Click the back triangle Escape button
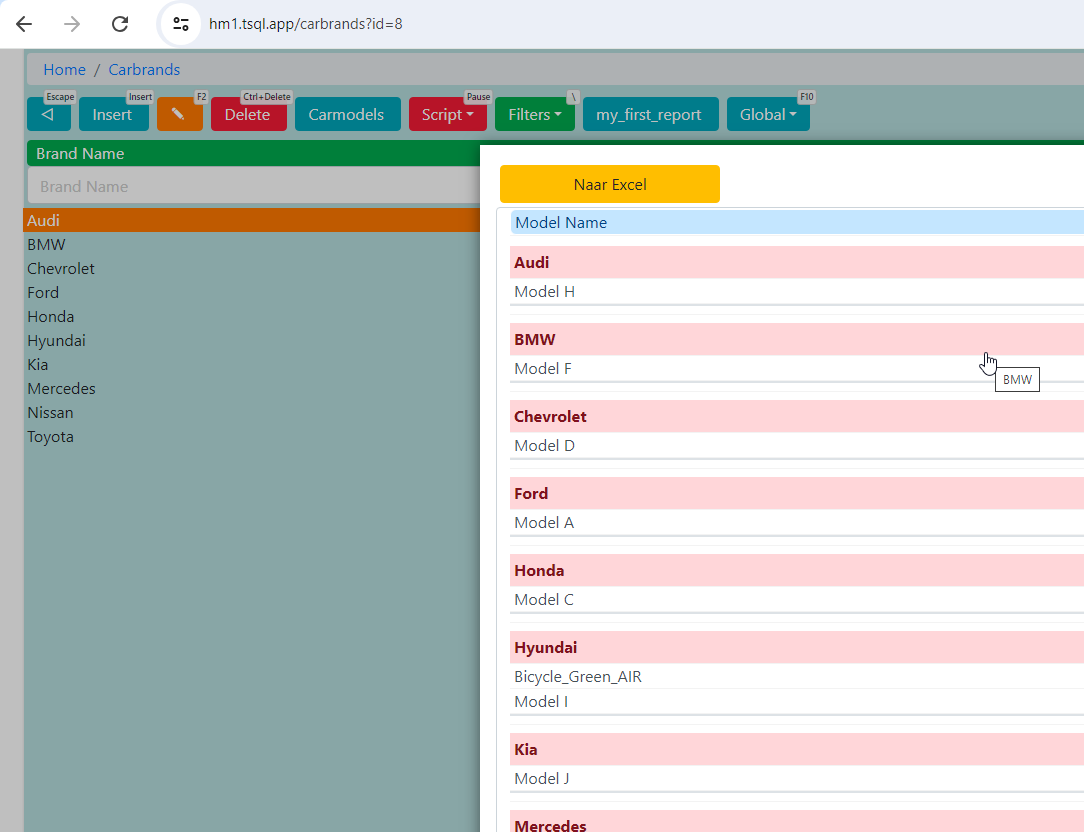Image resolution: width=1084 pixels, height=832 pixels. (x=48, y=114)
